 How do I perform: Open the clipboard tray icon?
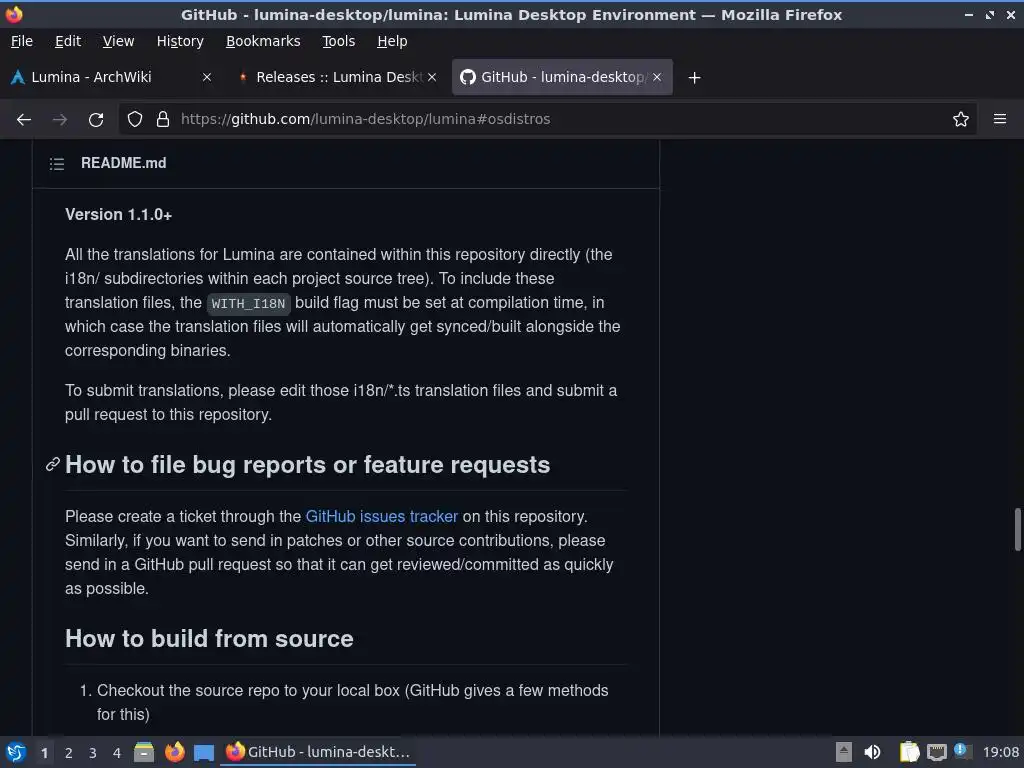pos(909,752)
